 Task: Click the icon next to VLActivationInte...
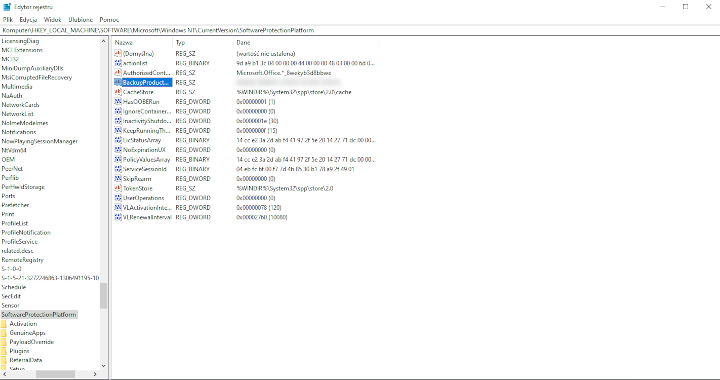(118, 208)
